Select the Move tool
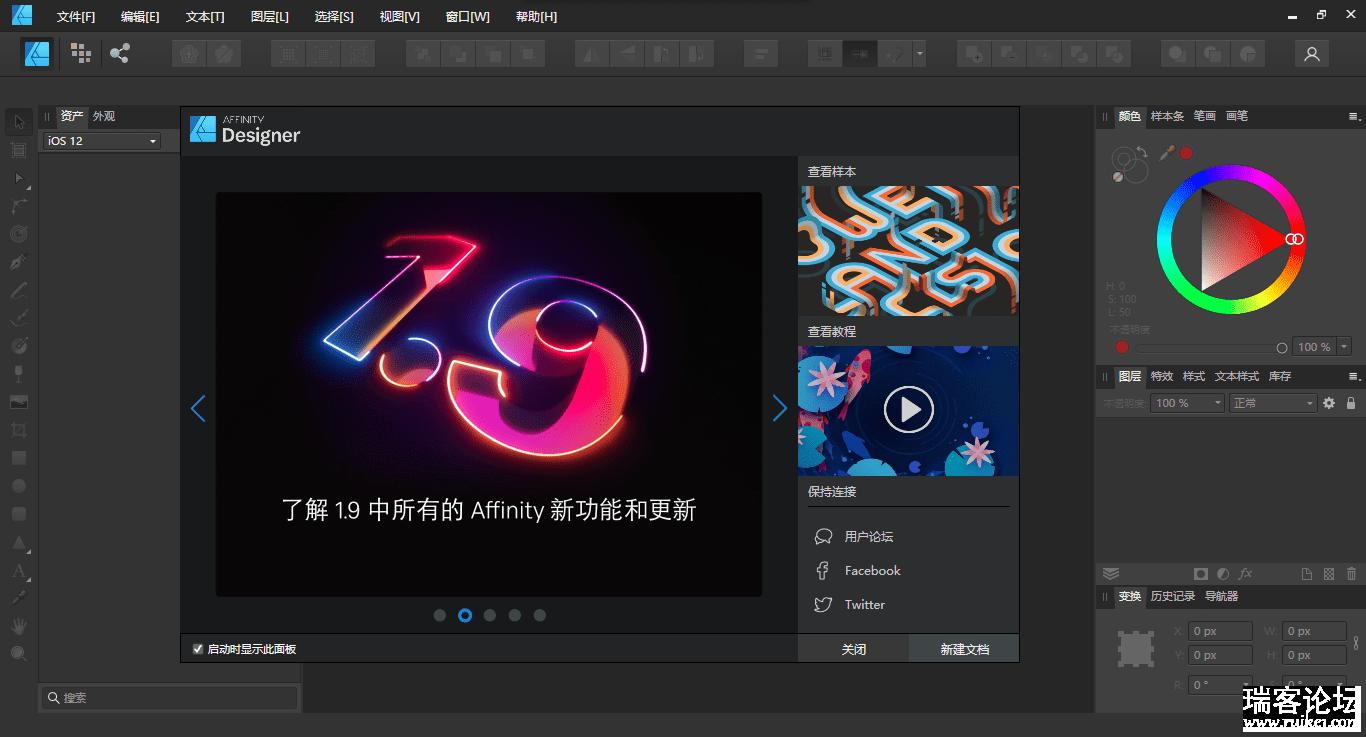The width and height of the screenshot is (1366, 737). click(x=18, y=122)
